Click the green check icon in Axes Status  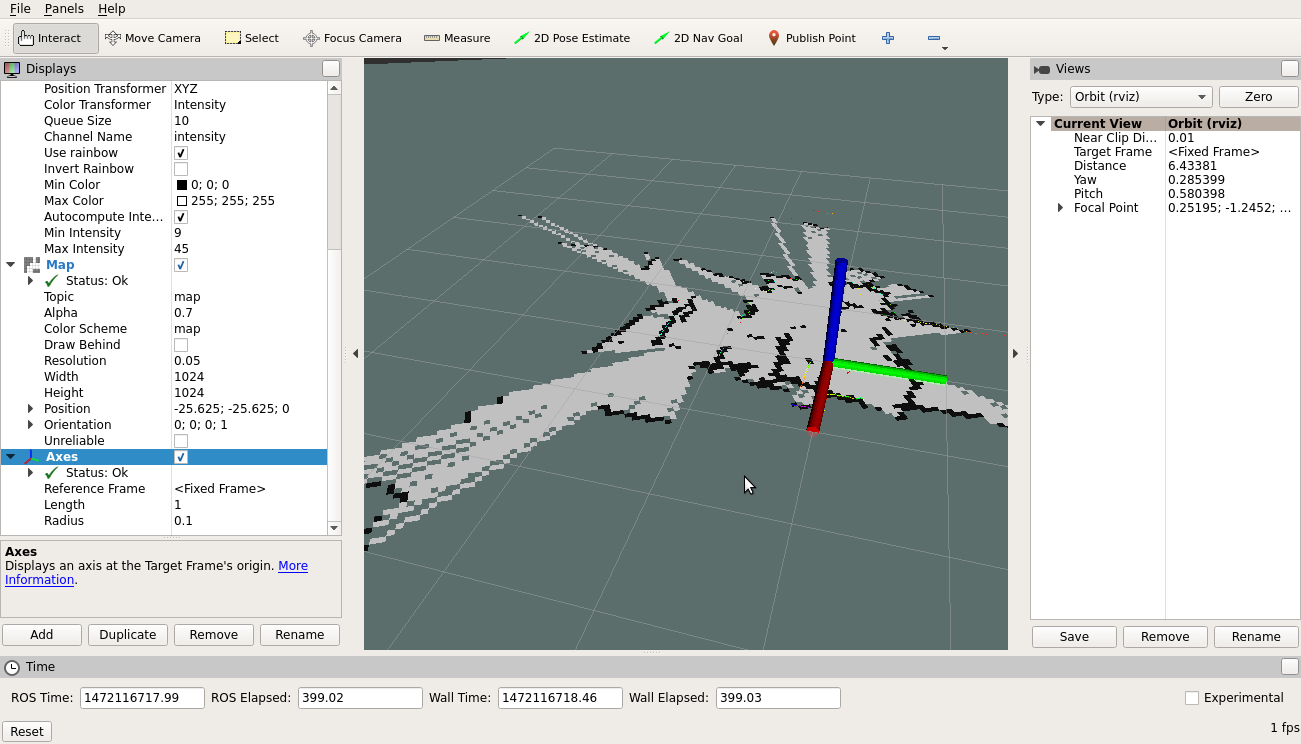click(52, 473)
